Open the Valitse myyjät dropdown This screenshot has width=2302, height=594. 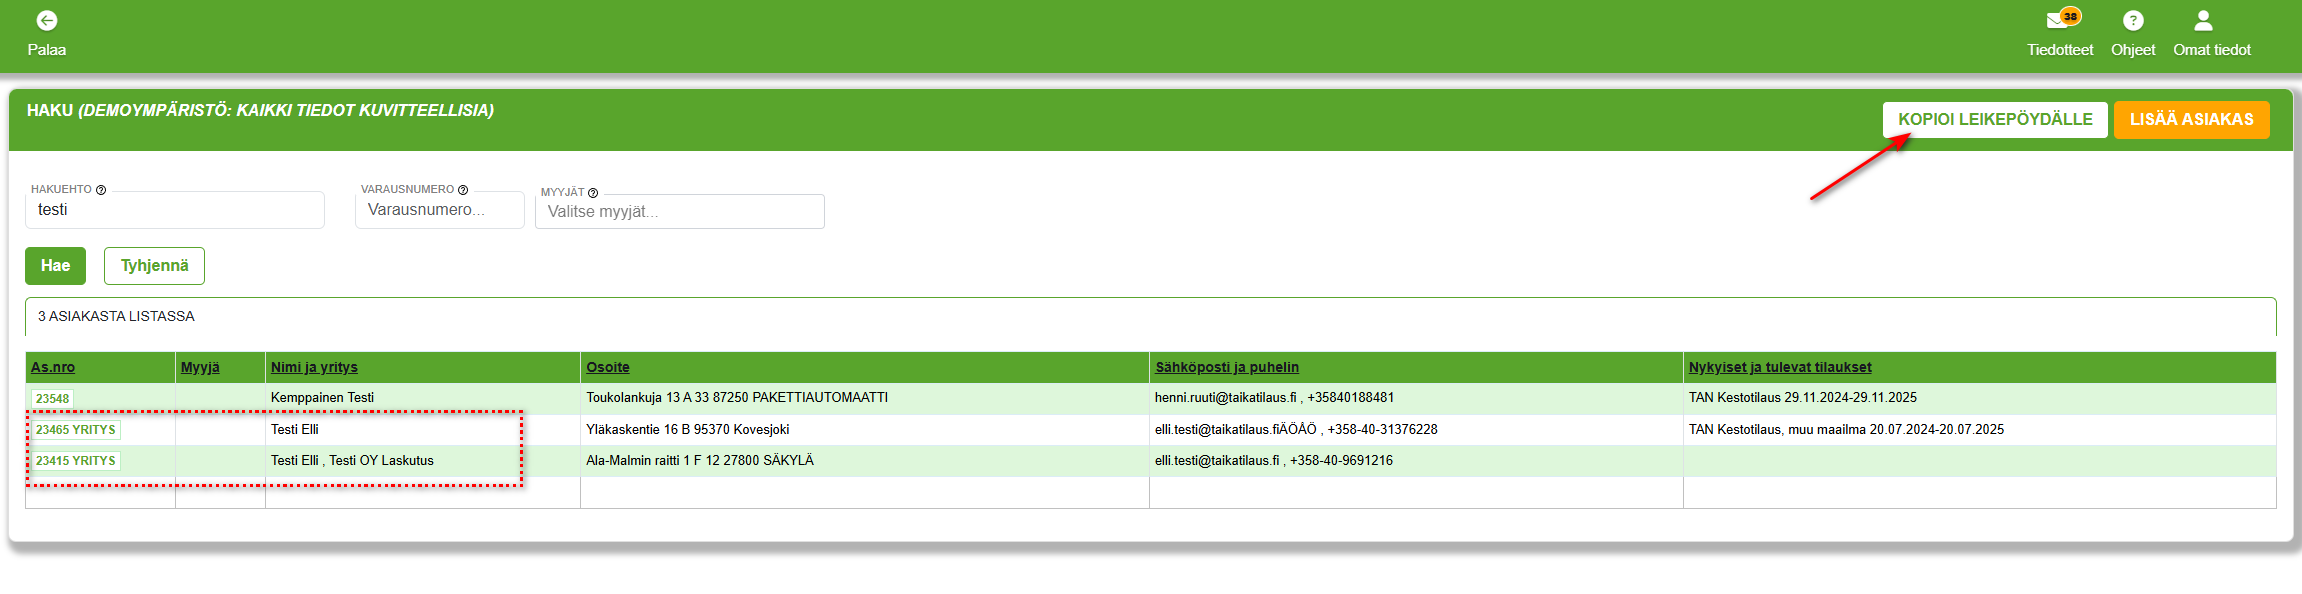pos(680,212)
